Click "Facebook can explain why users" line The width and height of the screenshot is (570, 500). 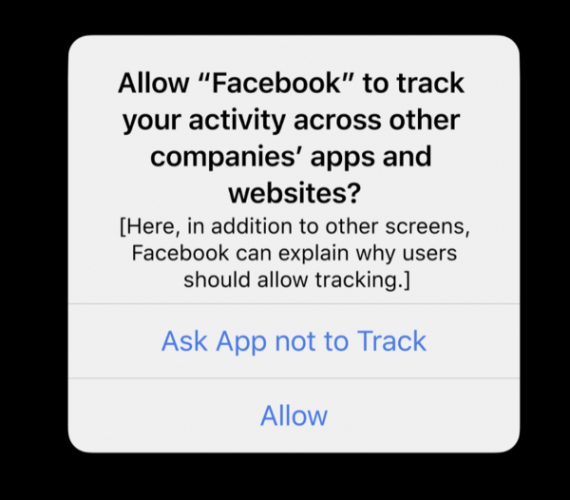coord(294,253)
